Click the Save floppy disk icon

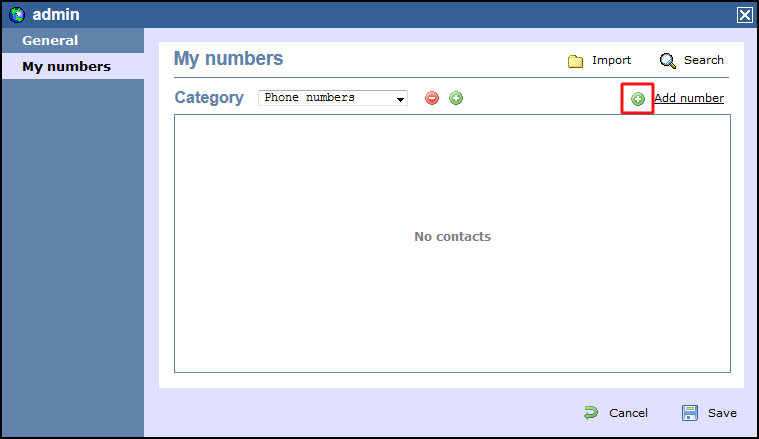click(x=690, y=412)
